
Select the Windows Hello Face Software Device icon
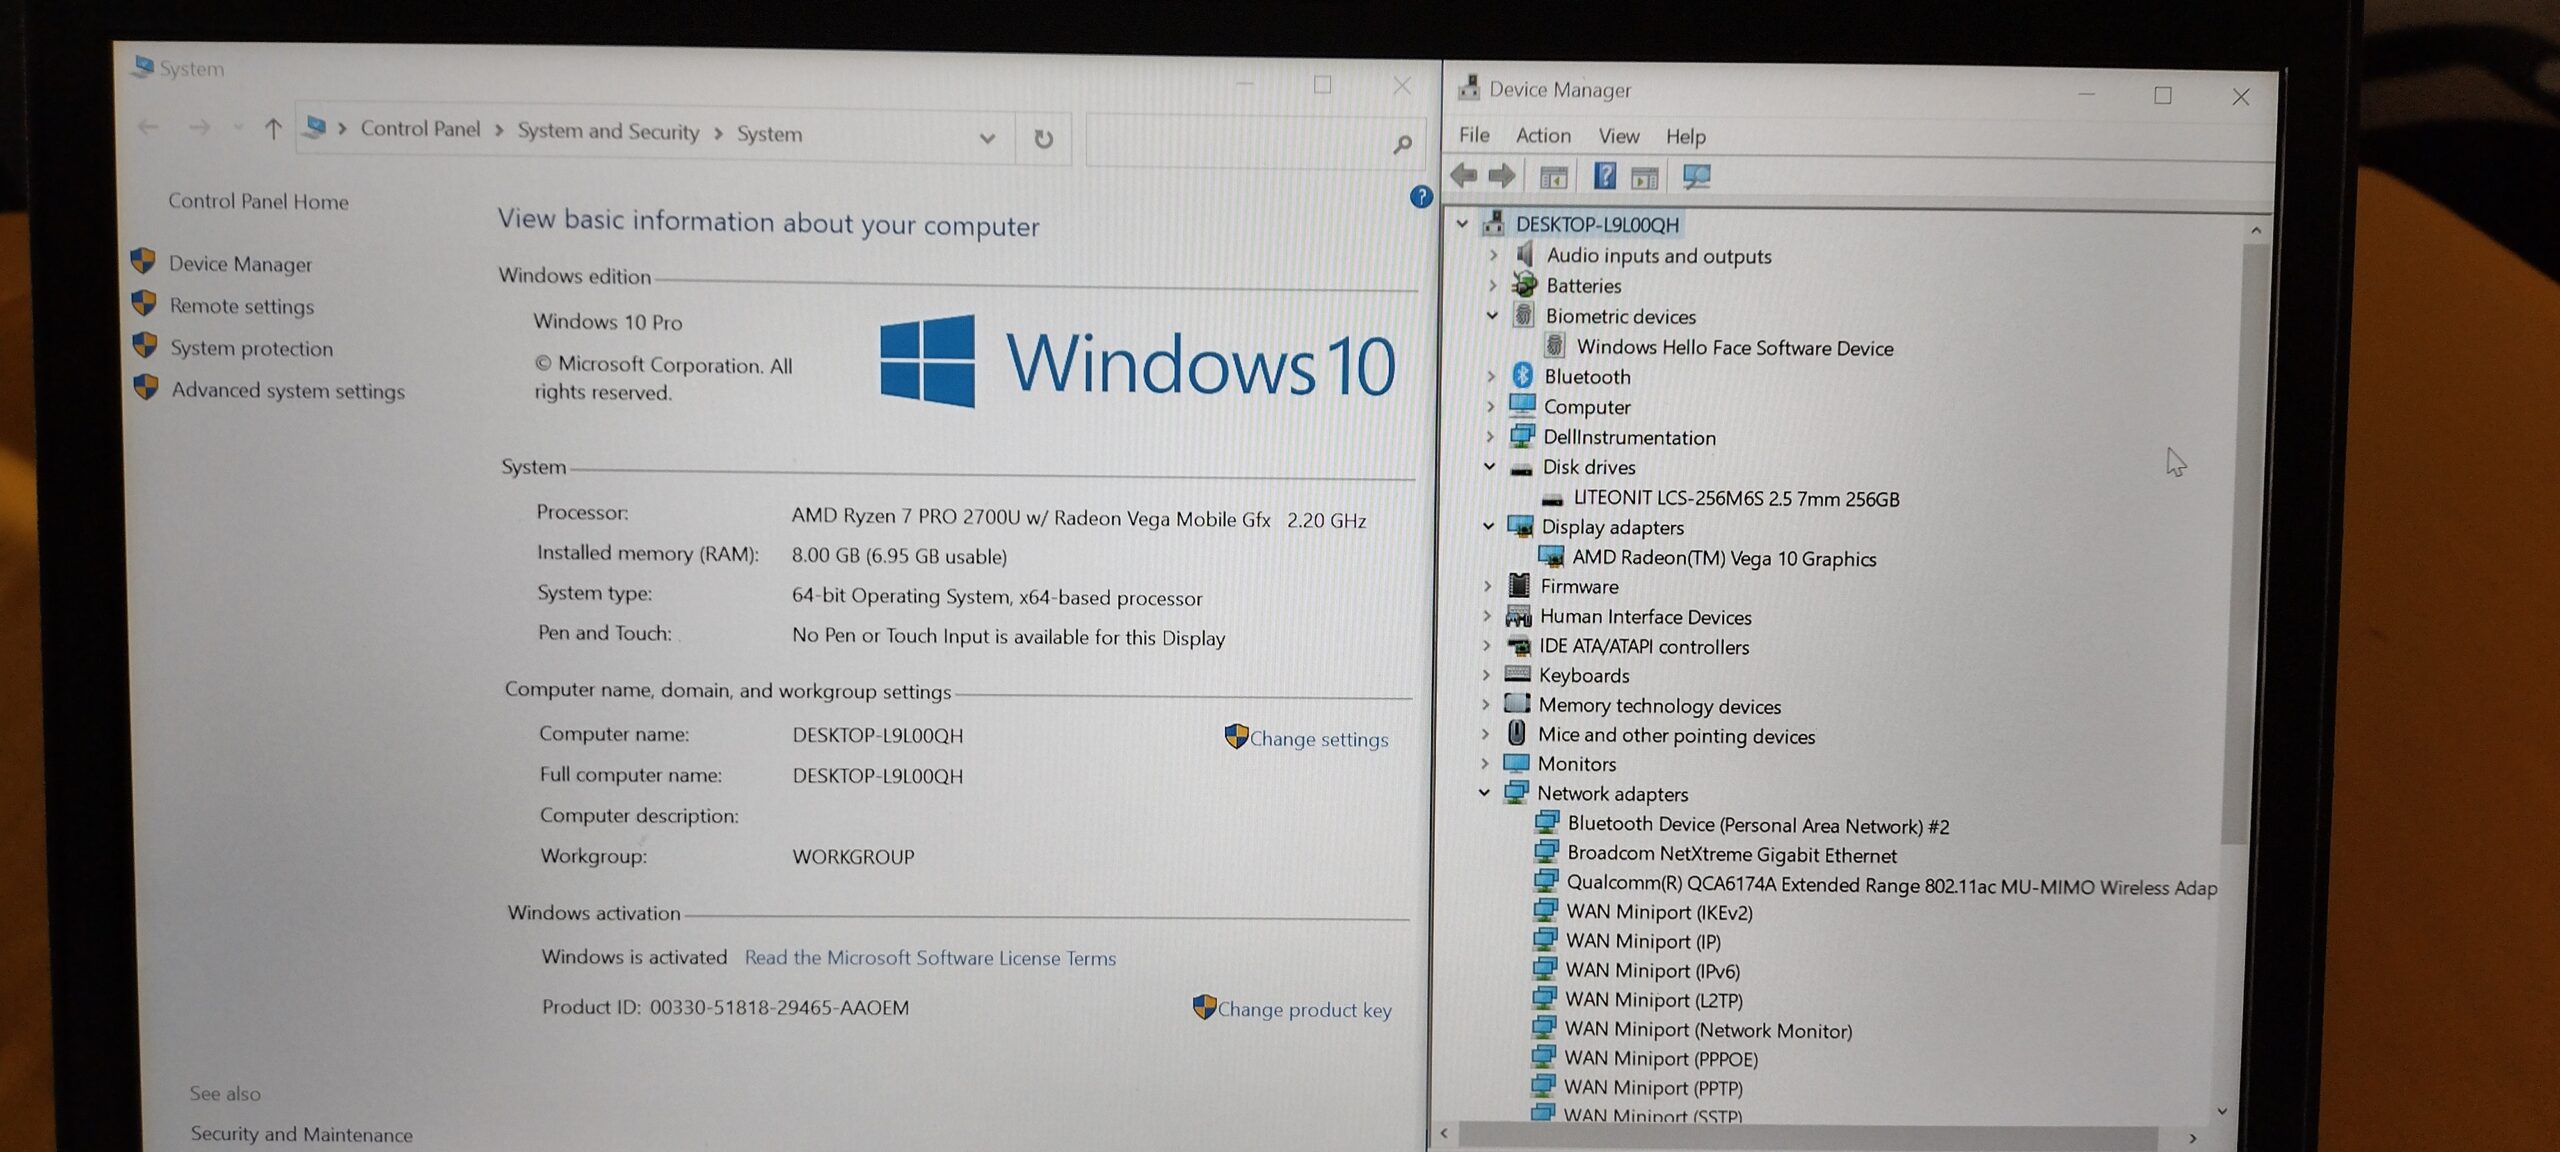[x=1554, y=346]
